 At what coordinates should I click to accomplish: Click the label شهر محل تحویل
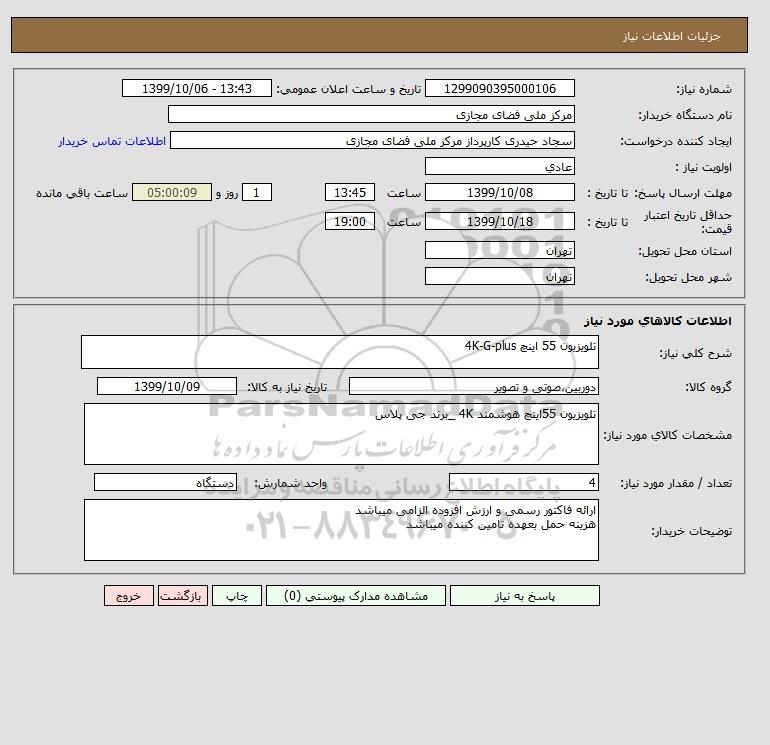[x=688, y=277]
